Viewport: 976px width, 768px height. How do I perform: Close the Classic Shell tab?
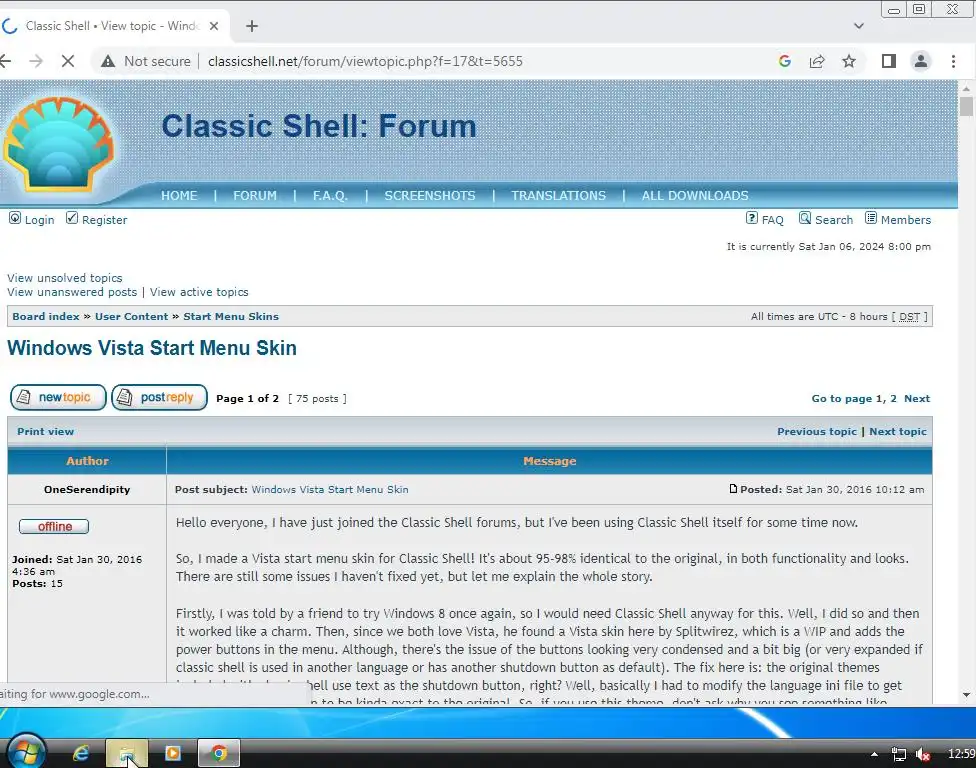[214, 26]
